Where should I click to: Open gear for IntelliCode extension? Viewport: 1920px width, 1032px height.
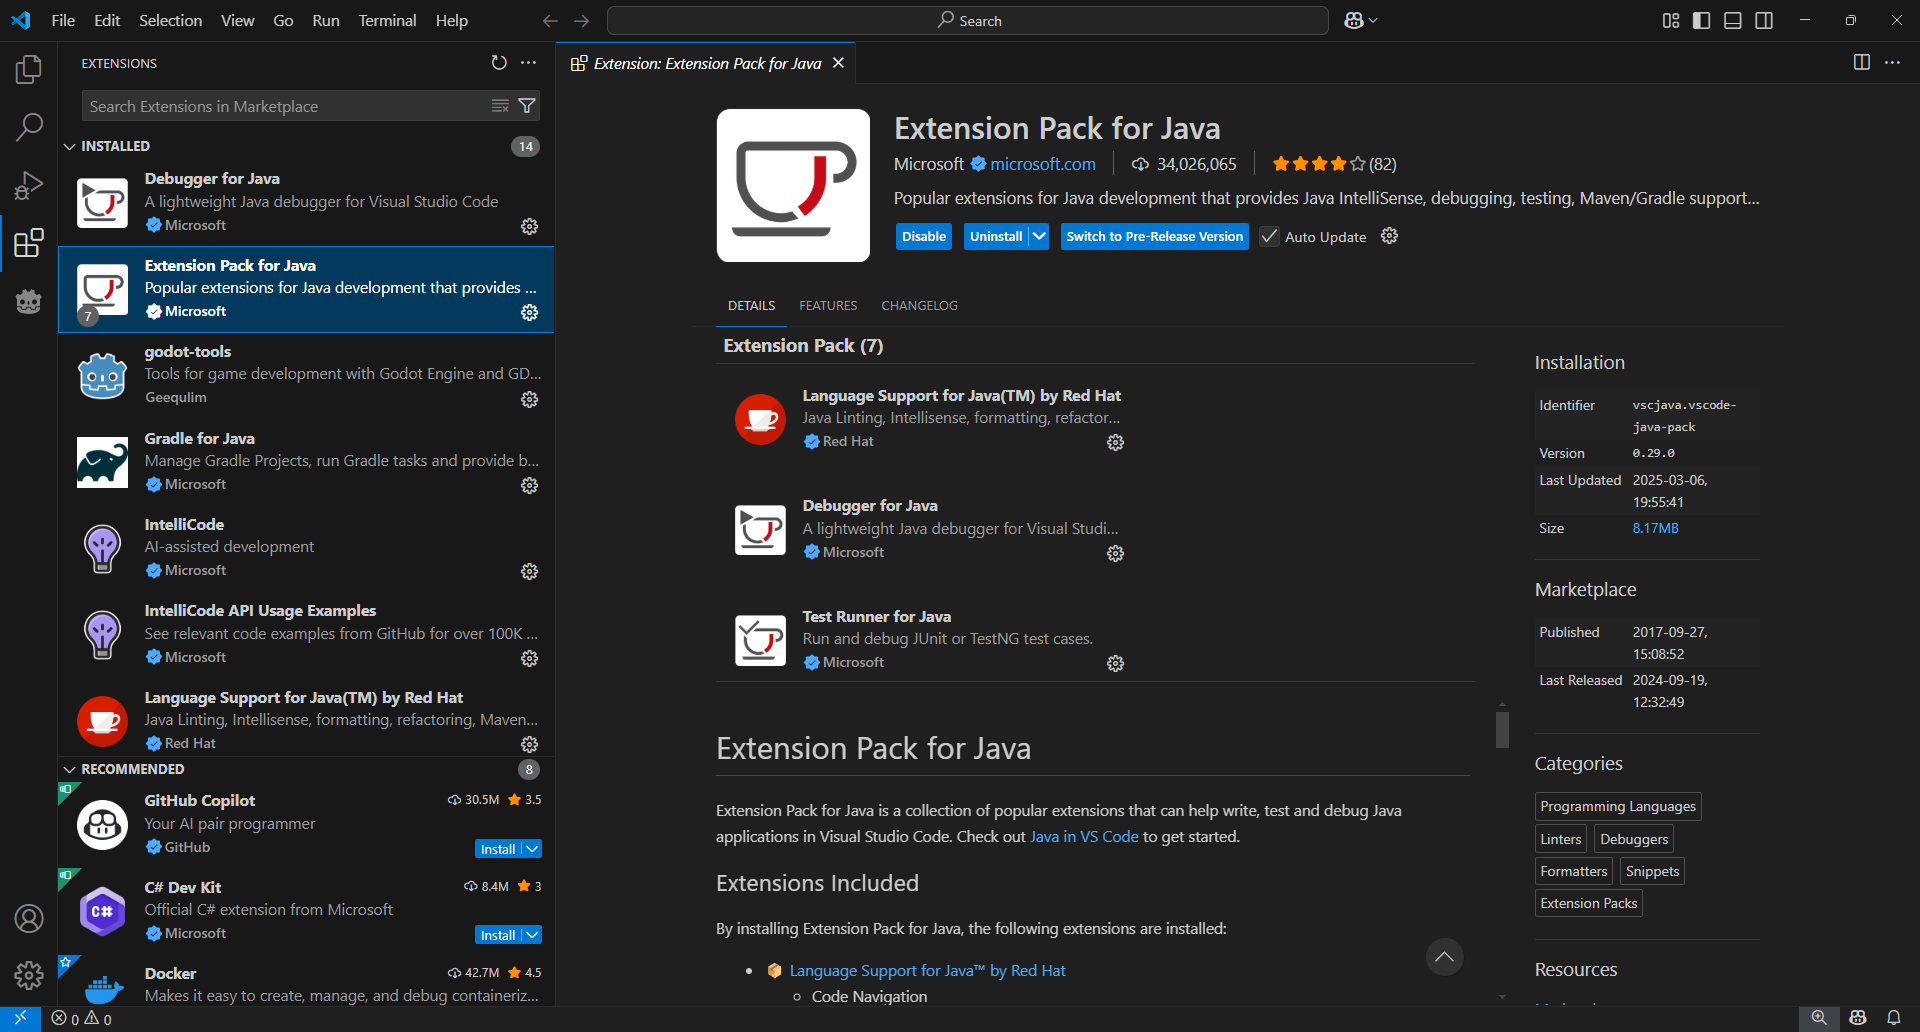[530, 572]
